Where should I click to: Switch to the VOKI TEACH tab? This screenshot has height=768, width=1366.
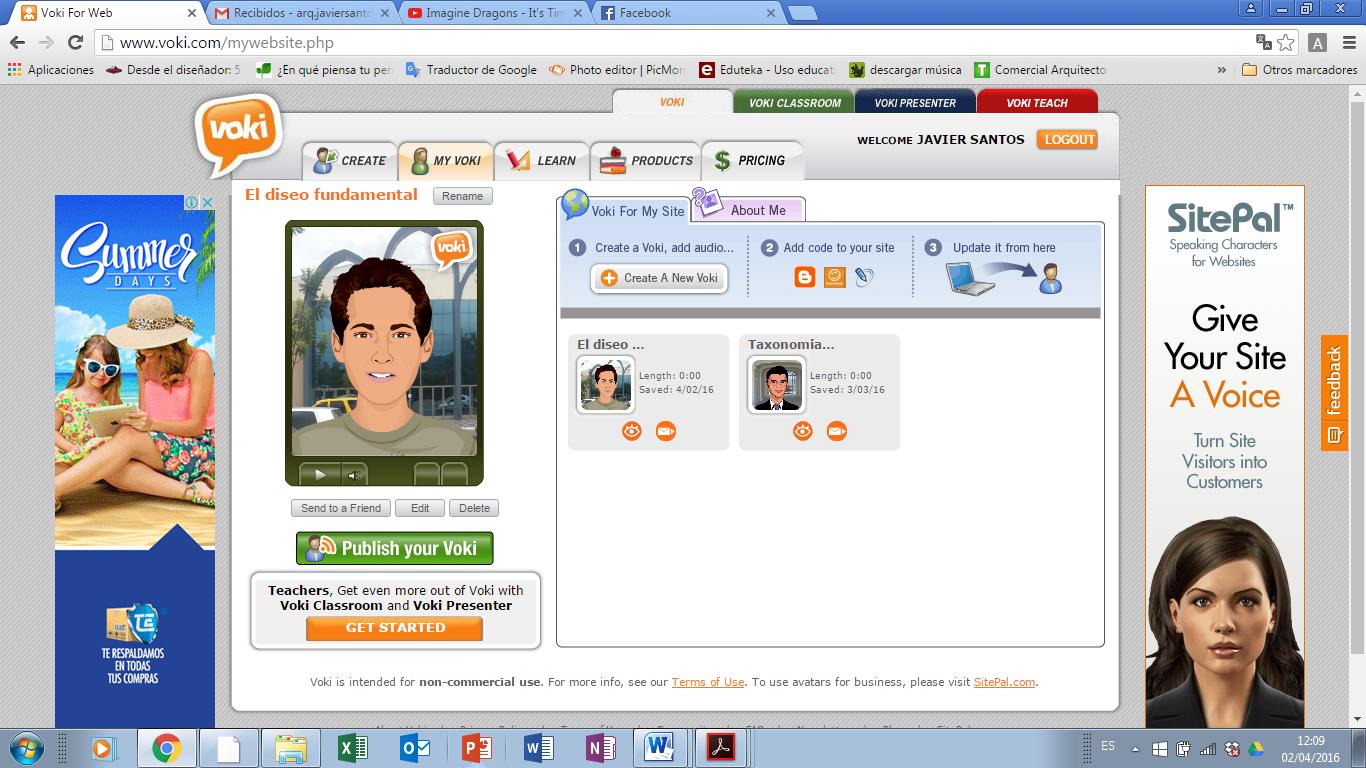pyautogui.click(x=1037, y=102)
